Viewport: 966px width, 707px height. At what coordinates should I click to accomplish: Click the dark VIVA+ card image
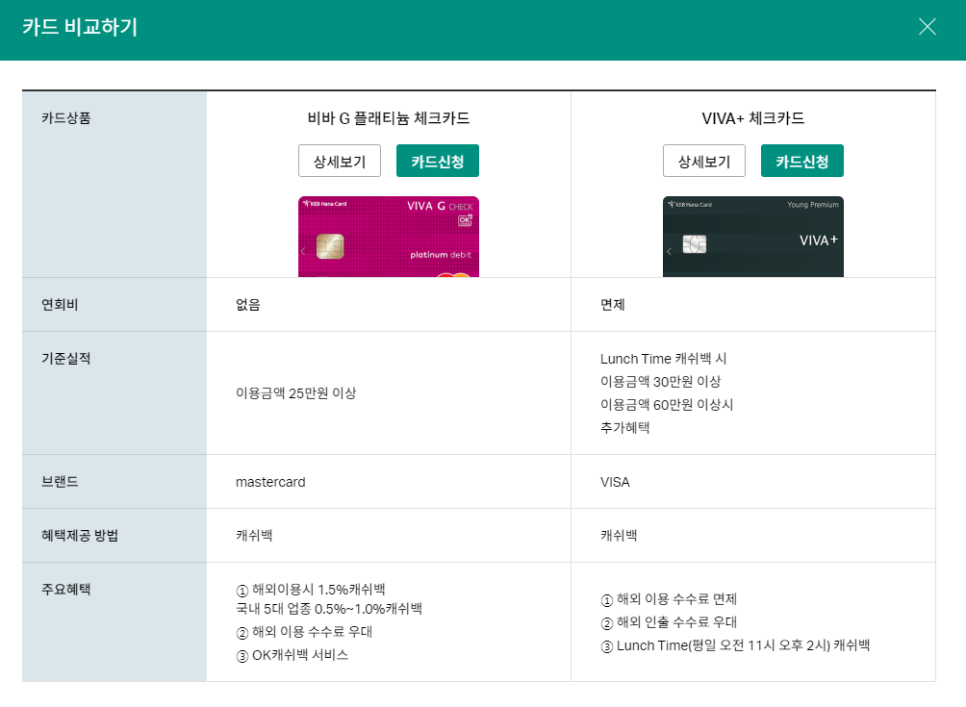click(753, 236)
